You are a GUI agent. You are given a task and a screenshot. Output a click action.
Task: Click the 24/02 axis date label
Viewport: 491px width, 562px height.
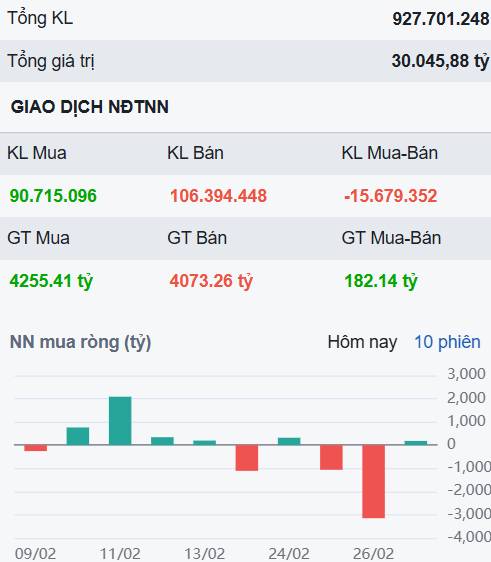289,554
